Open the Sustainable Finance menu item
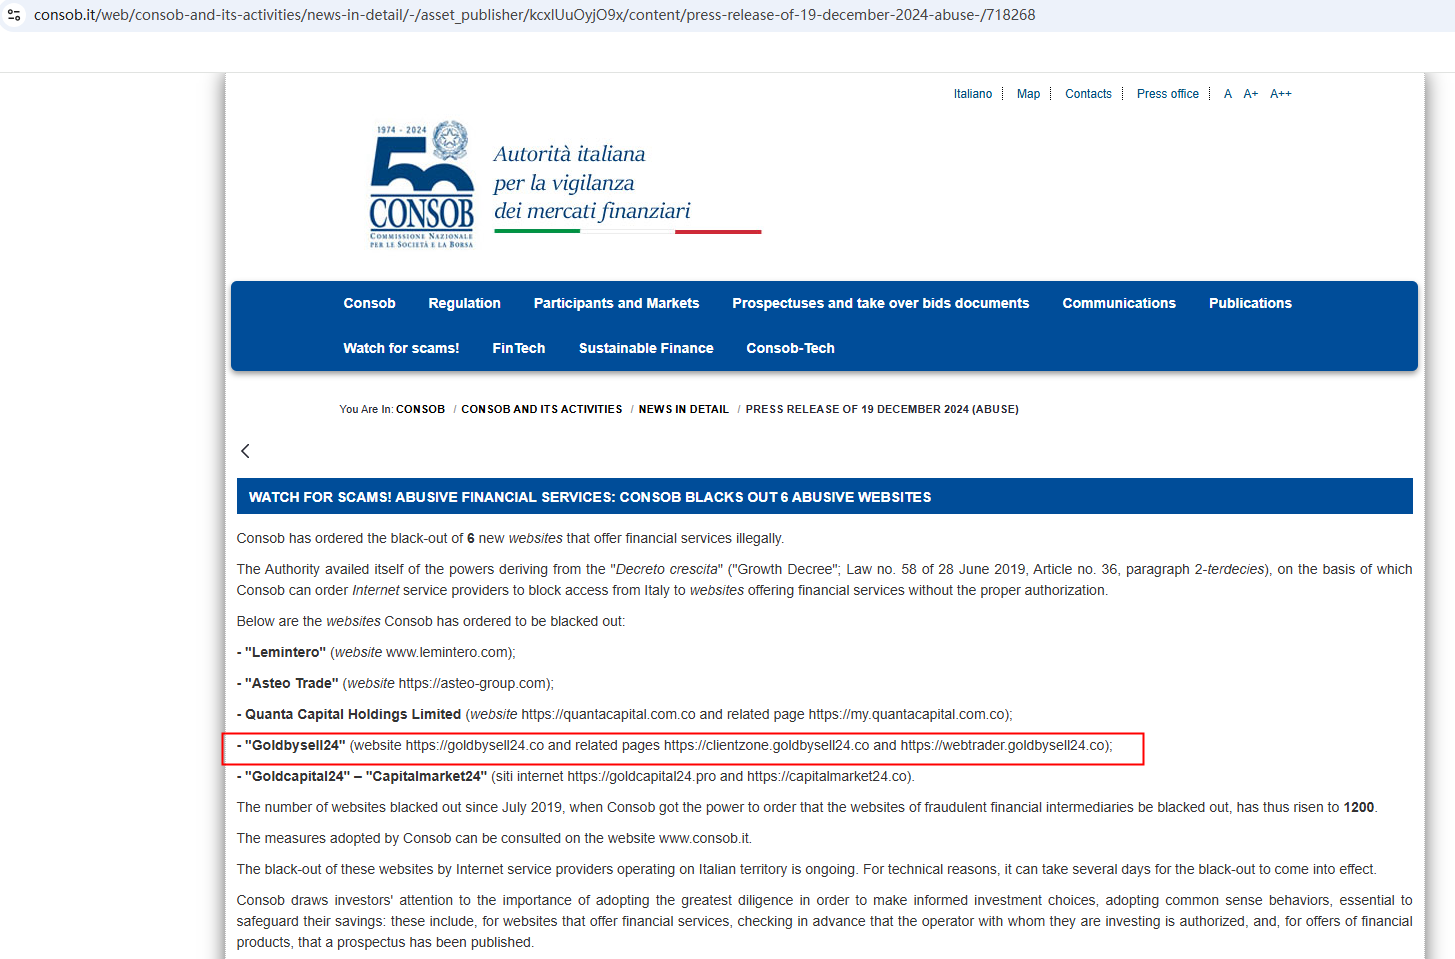This screenshot has width=1455, height=959. coord(646,348)
